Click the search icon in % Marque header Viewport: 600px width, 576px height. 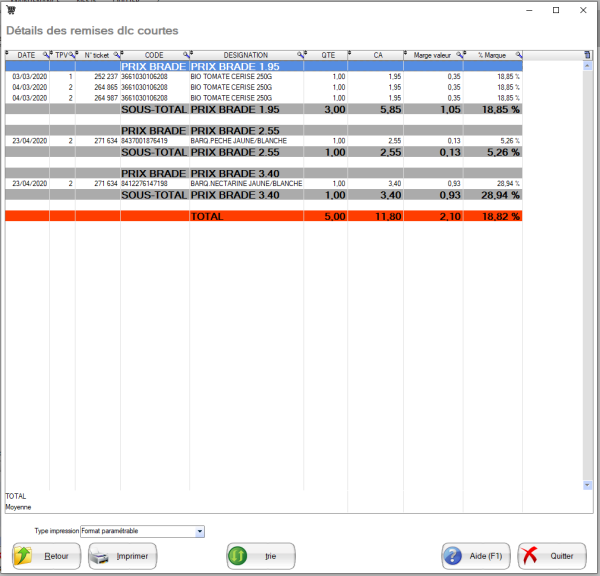(x=517, y=55)
